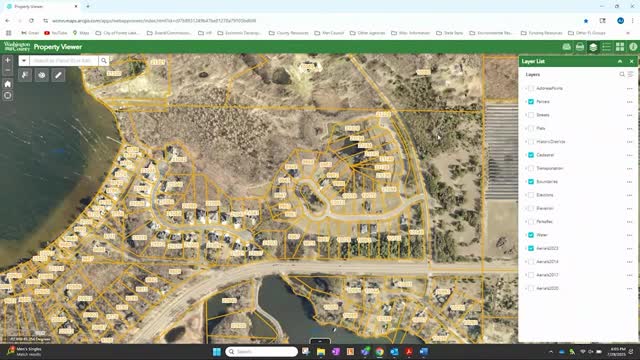Image resolution: width=640 pixels, height=360 pixels.
Task: Collapse the Layer List panel
Action: tap(620, 61)
